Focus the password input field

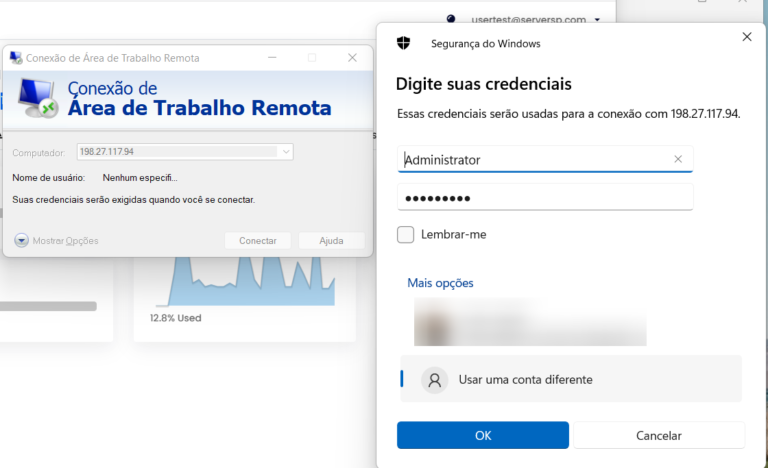[x=545, y=197]
